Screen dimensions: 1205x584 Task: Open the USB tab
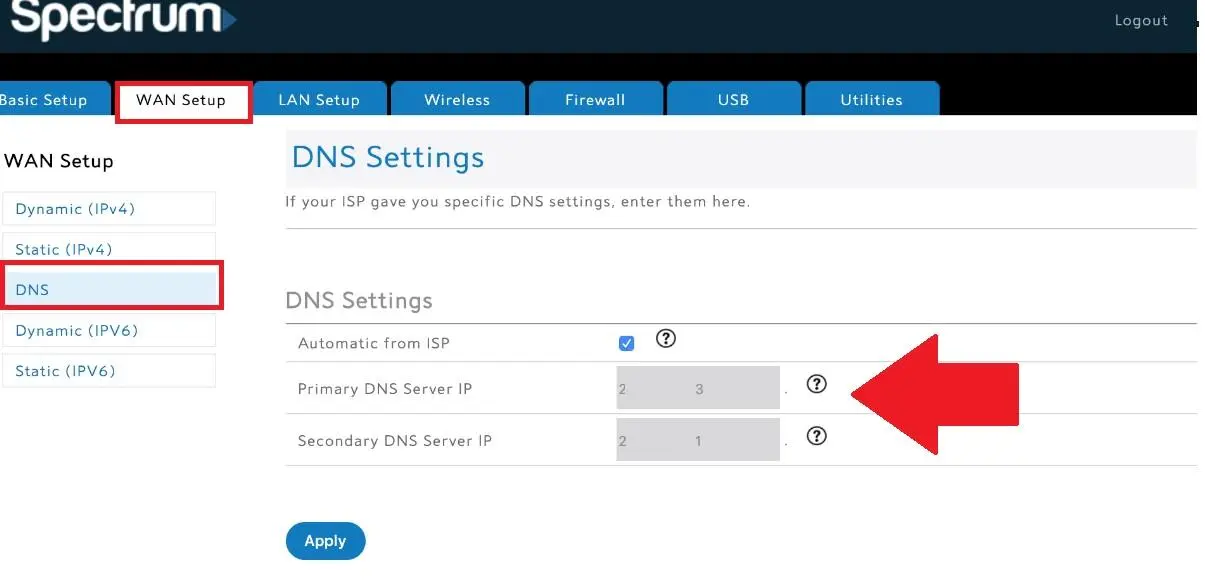click(x=733, y=100)
